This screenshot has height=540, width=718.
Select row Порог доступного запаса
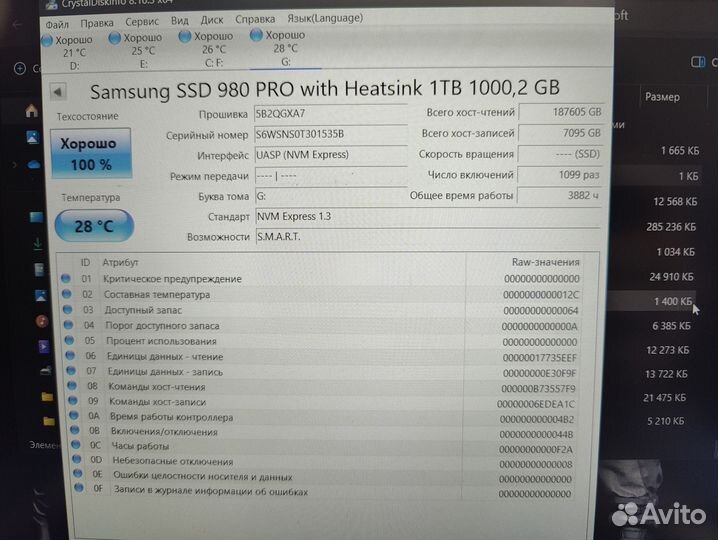(x=321, y=326)
